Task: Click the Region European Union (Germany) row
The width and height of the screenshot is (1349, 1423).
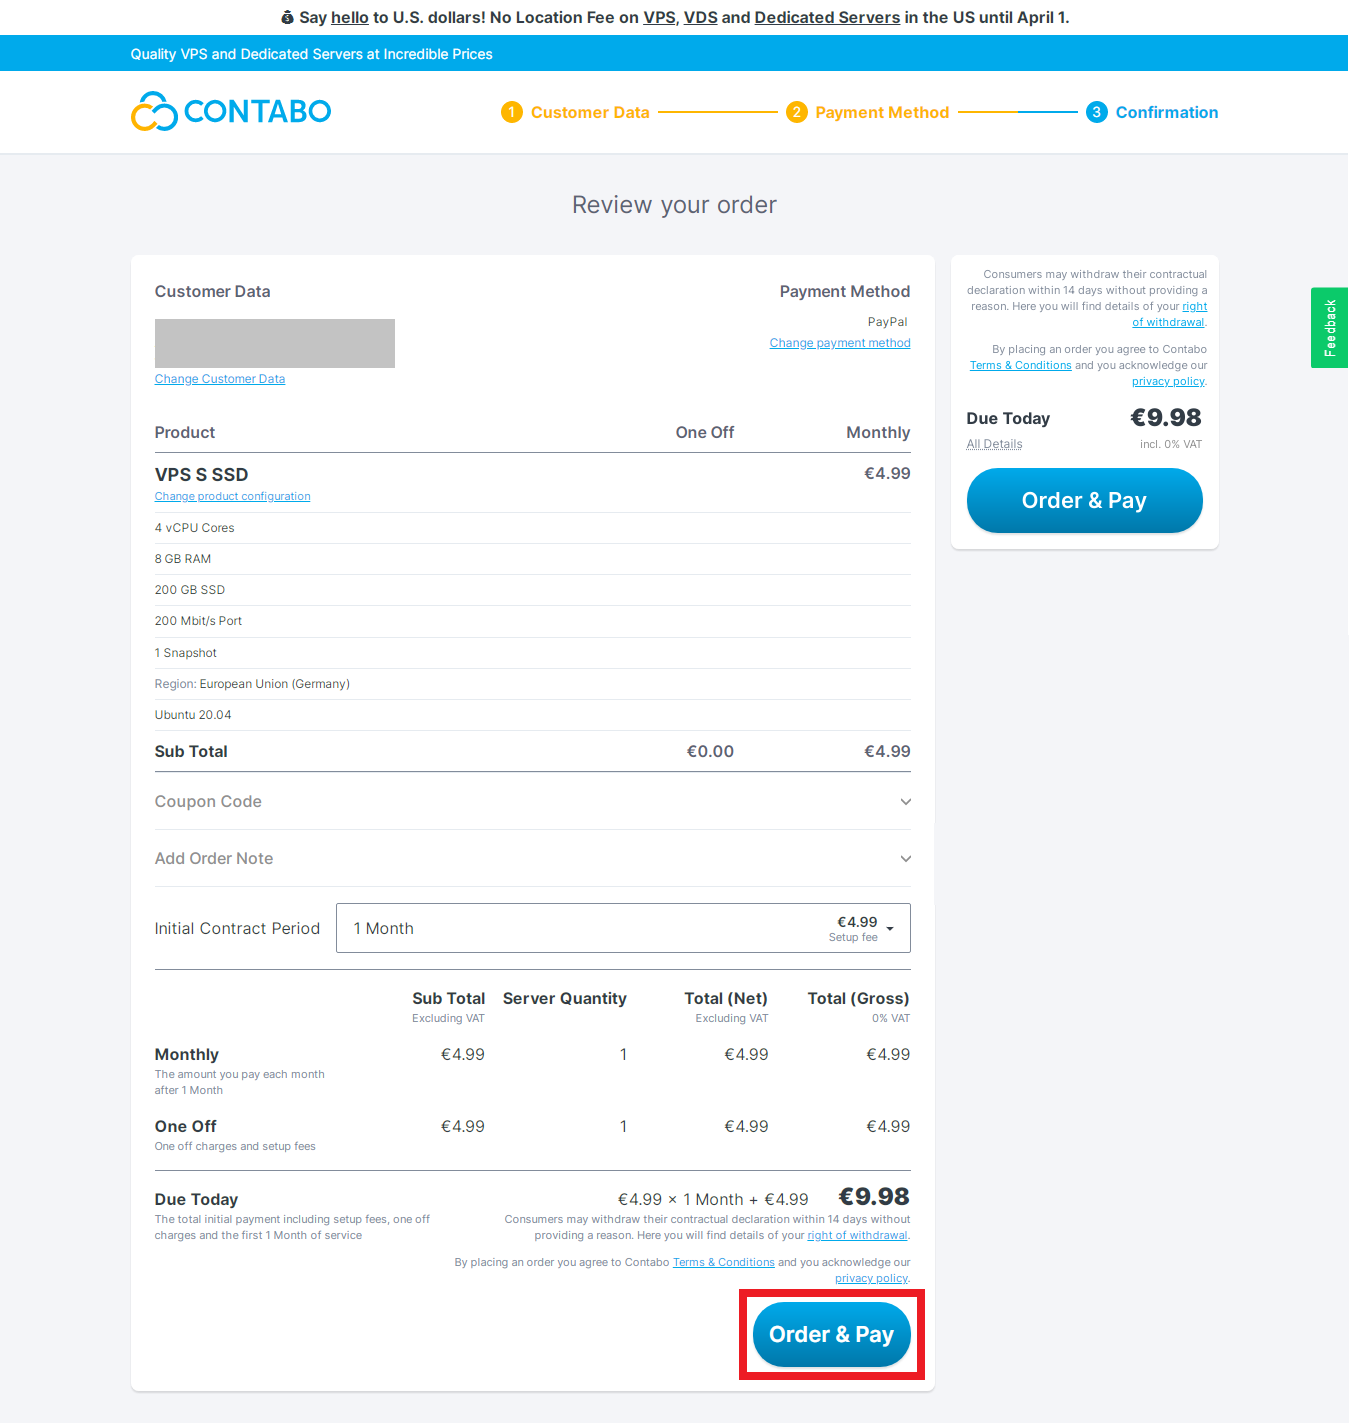Action: click(x=533, y=684)
